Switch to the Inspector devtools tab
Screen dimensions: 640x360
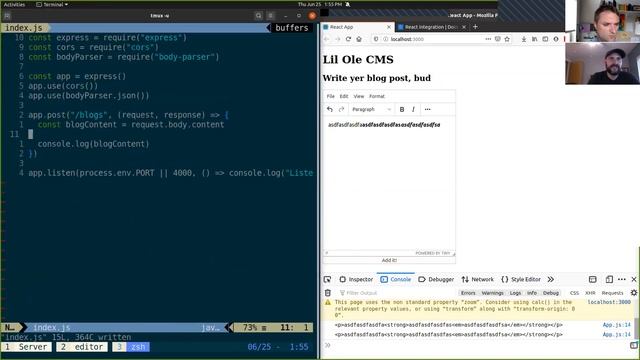[356, 280]
